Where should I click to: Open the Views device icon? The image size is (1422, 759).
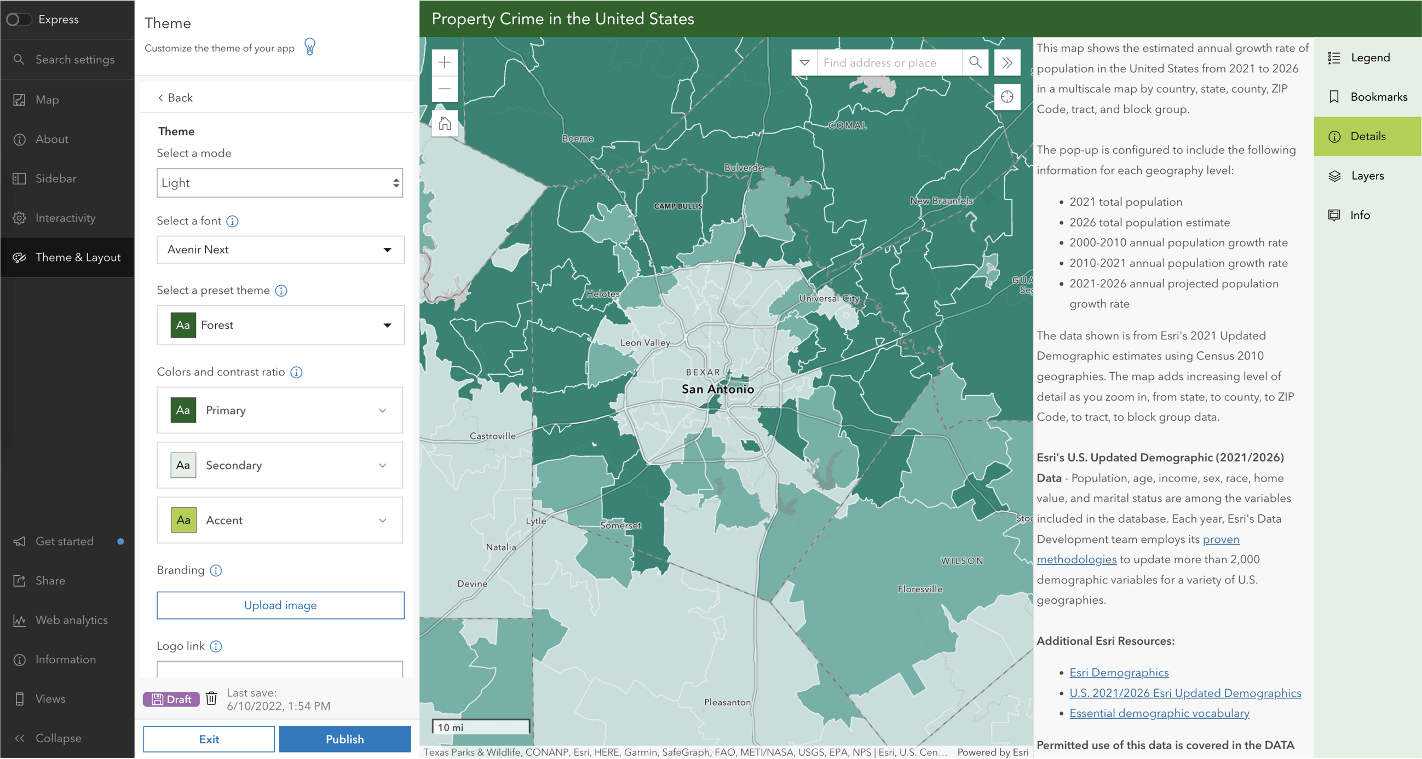(19, 699)
